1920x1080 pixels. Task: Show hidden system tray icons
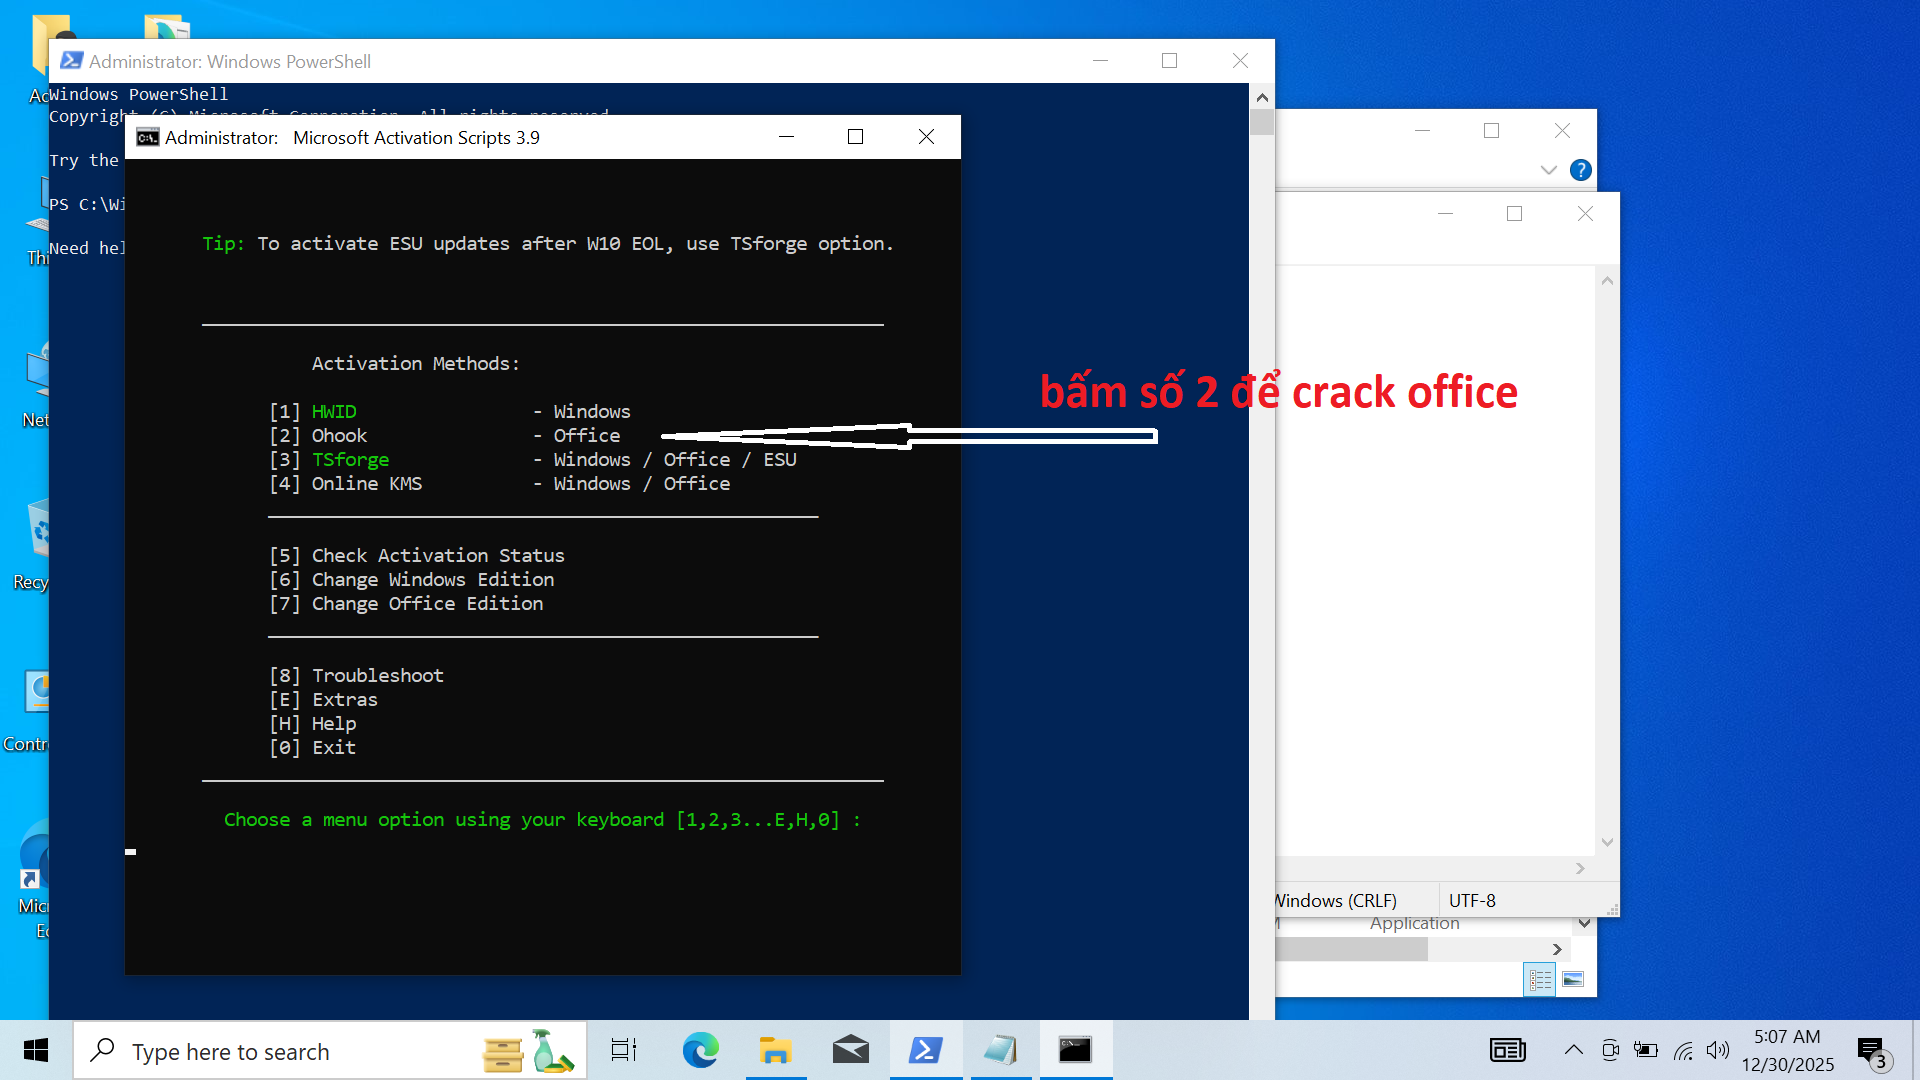1573,1050
